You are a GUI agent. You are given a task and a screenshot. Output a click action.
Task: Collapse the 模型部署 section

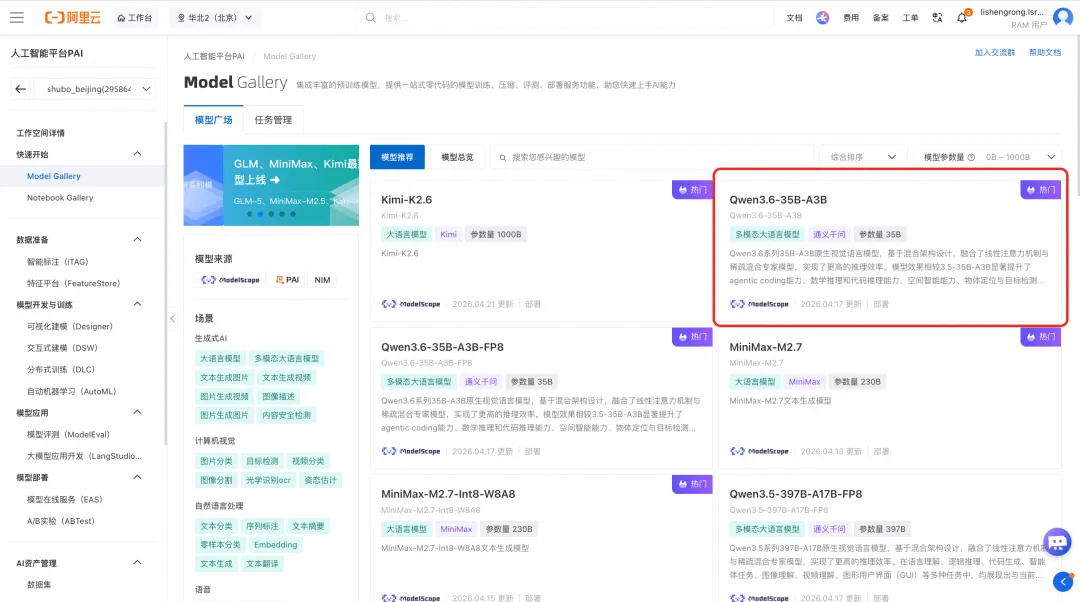tap(137, 477)
